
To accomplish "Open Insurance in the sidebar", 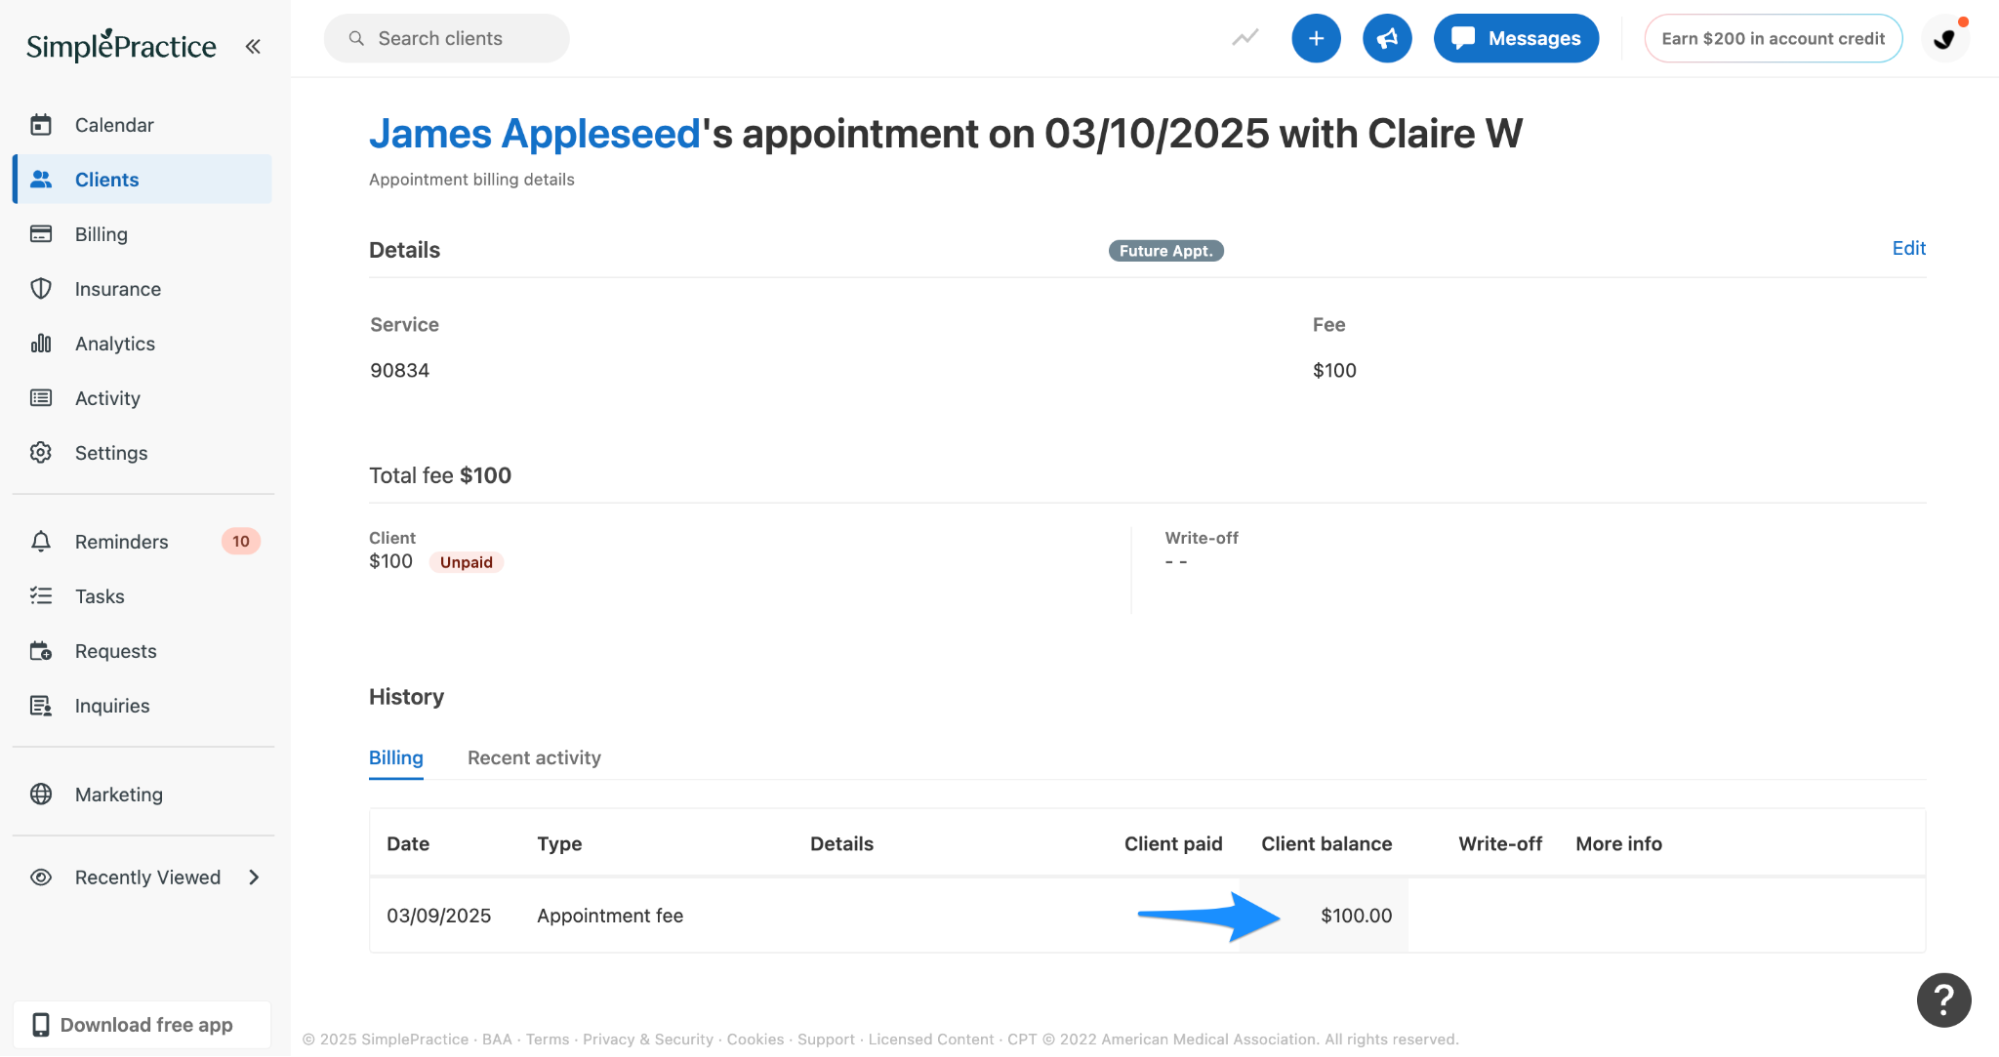I will (x=142, y=289).
